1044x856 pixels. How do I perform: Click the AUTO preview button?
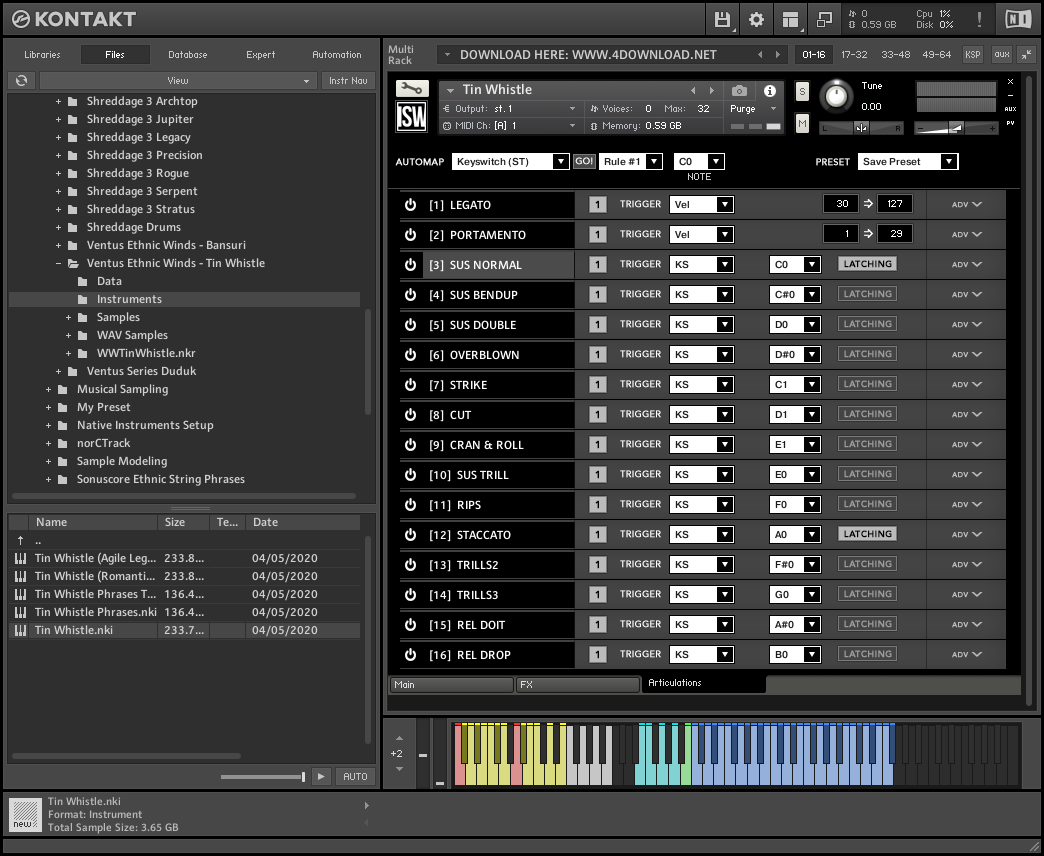355,776
